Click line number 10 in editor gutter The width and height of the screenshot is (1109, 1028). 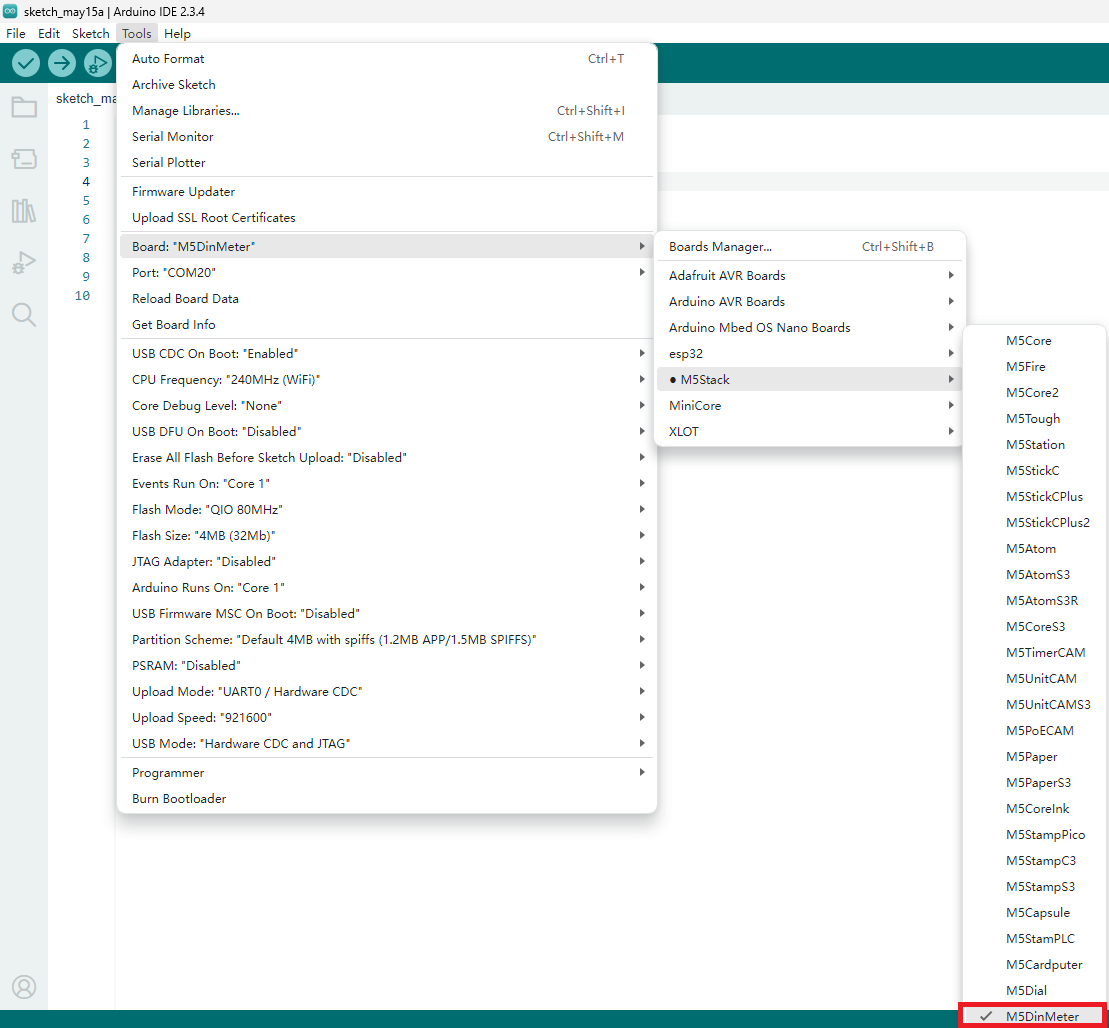tap(82, 296)
